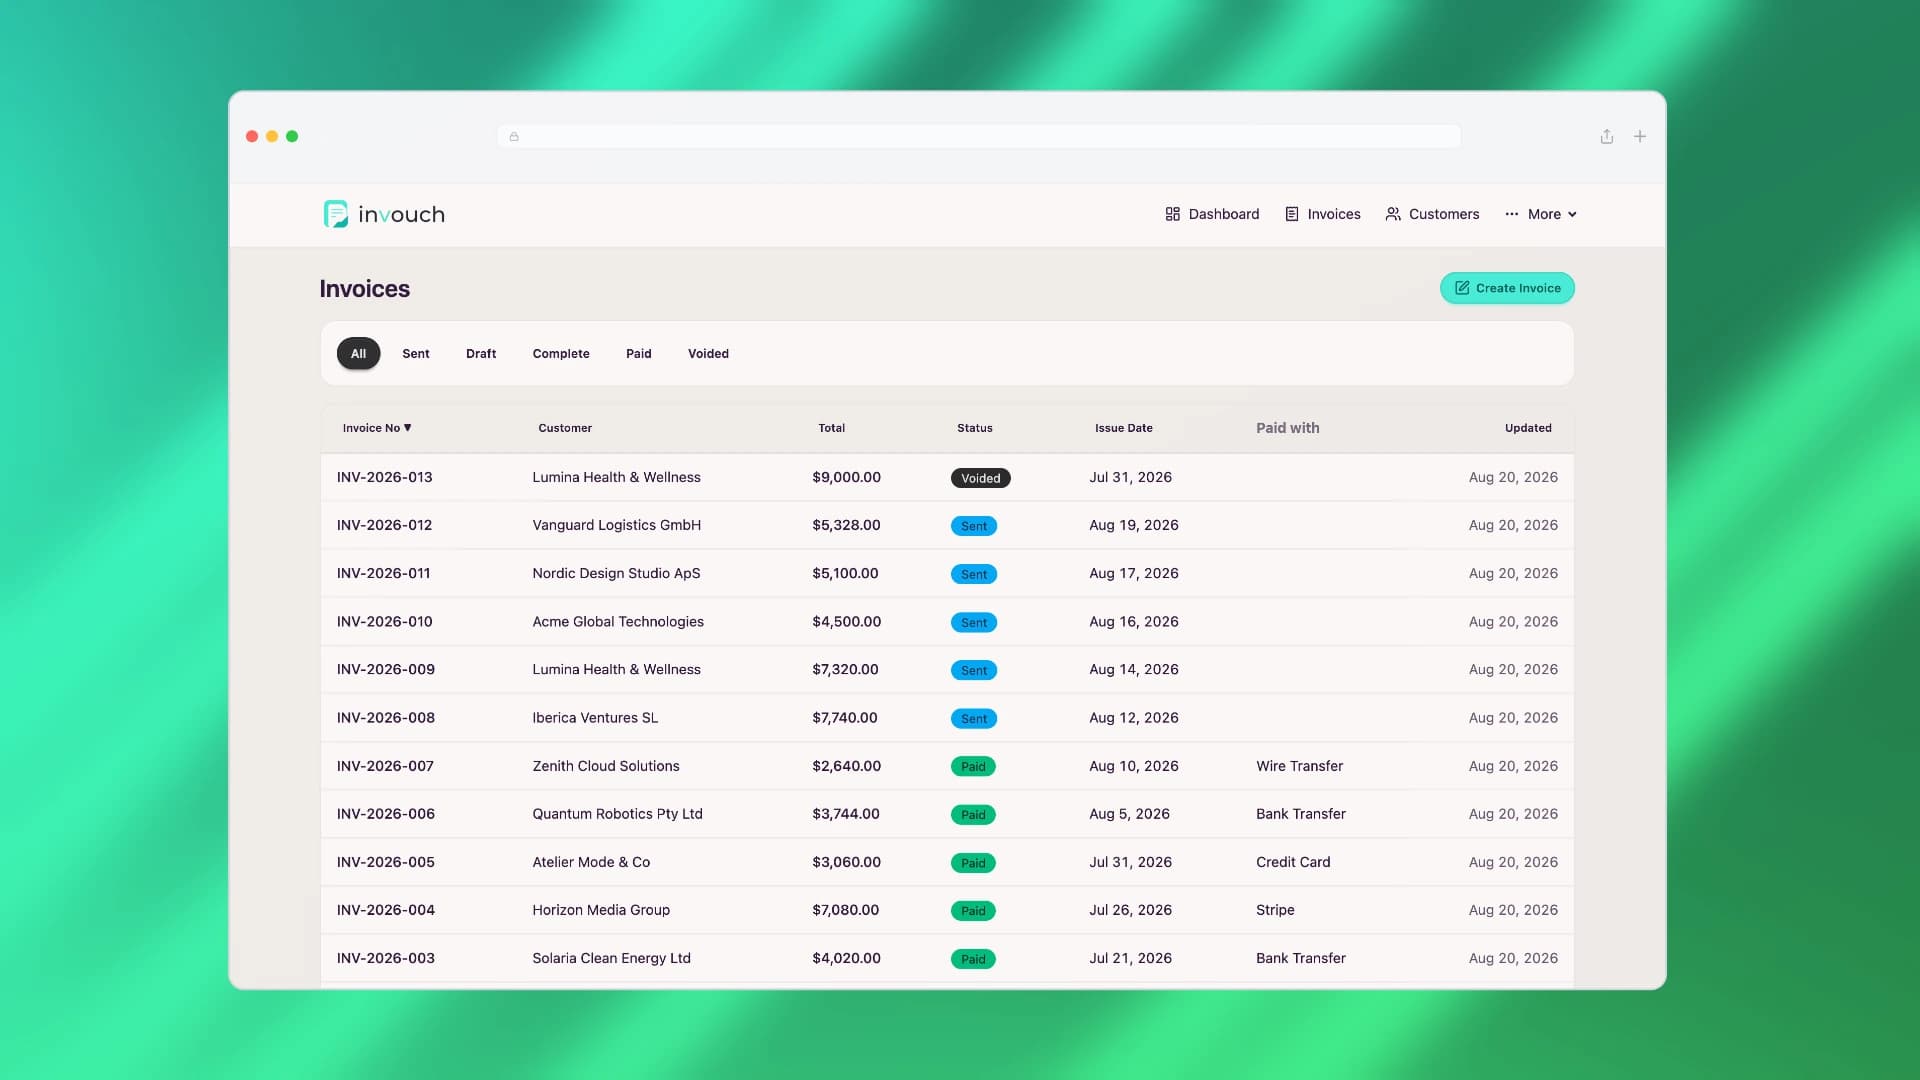Click Wire Transfer payment method

pos(1299,766)
